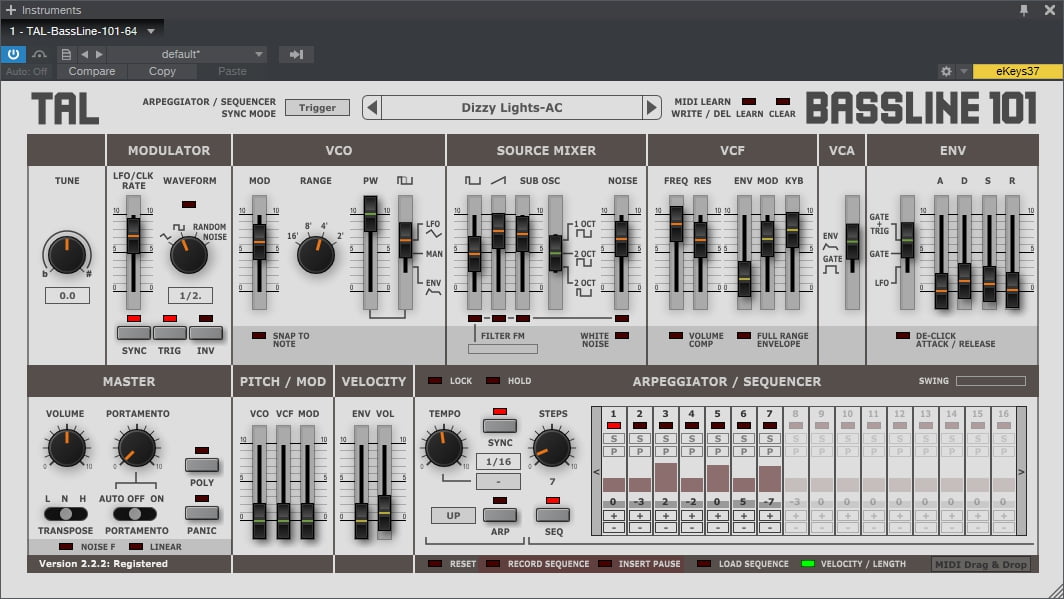Subtract one from sequencer step 1 note
The width and height of the screenshot is (1064, 599).
(x=613, y=527)
